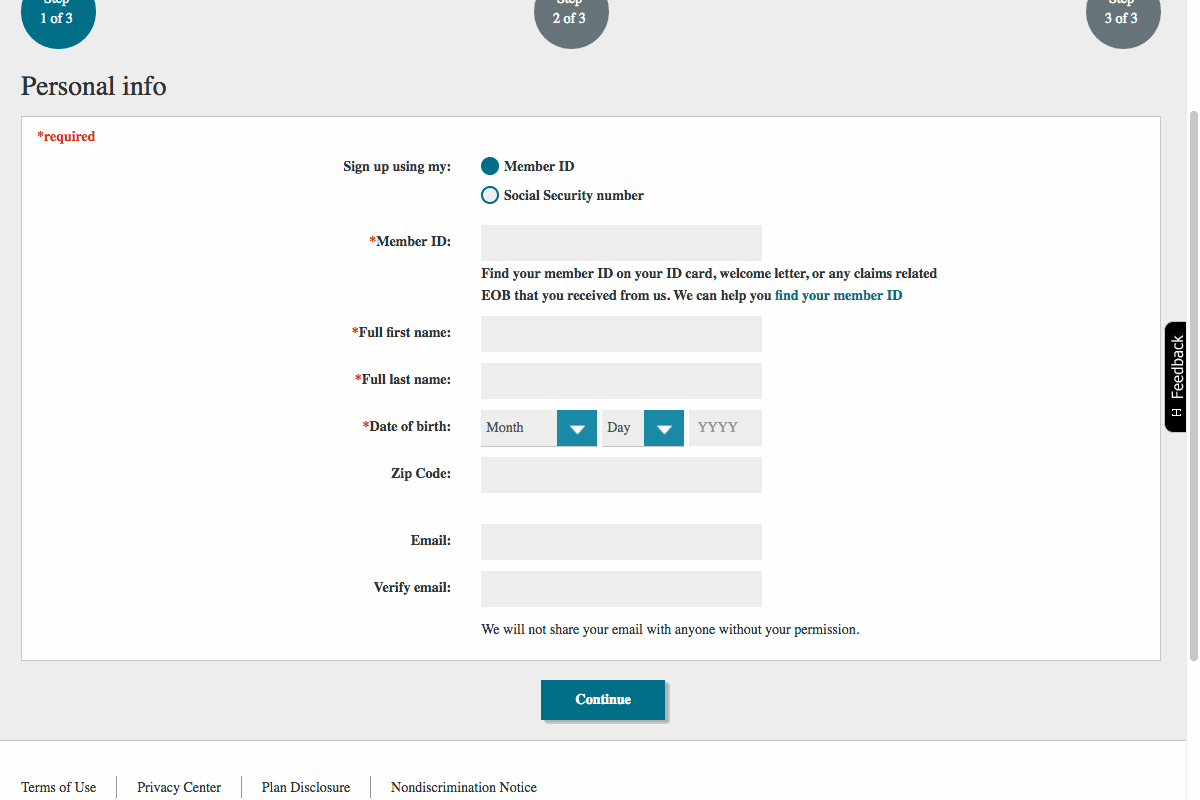Open the Month dropdown arrow

577,428
